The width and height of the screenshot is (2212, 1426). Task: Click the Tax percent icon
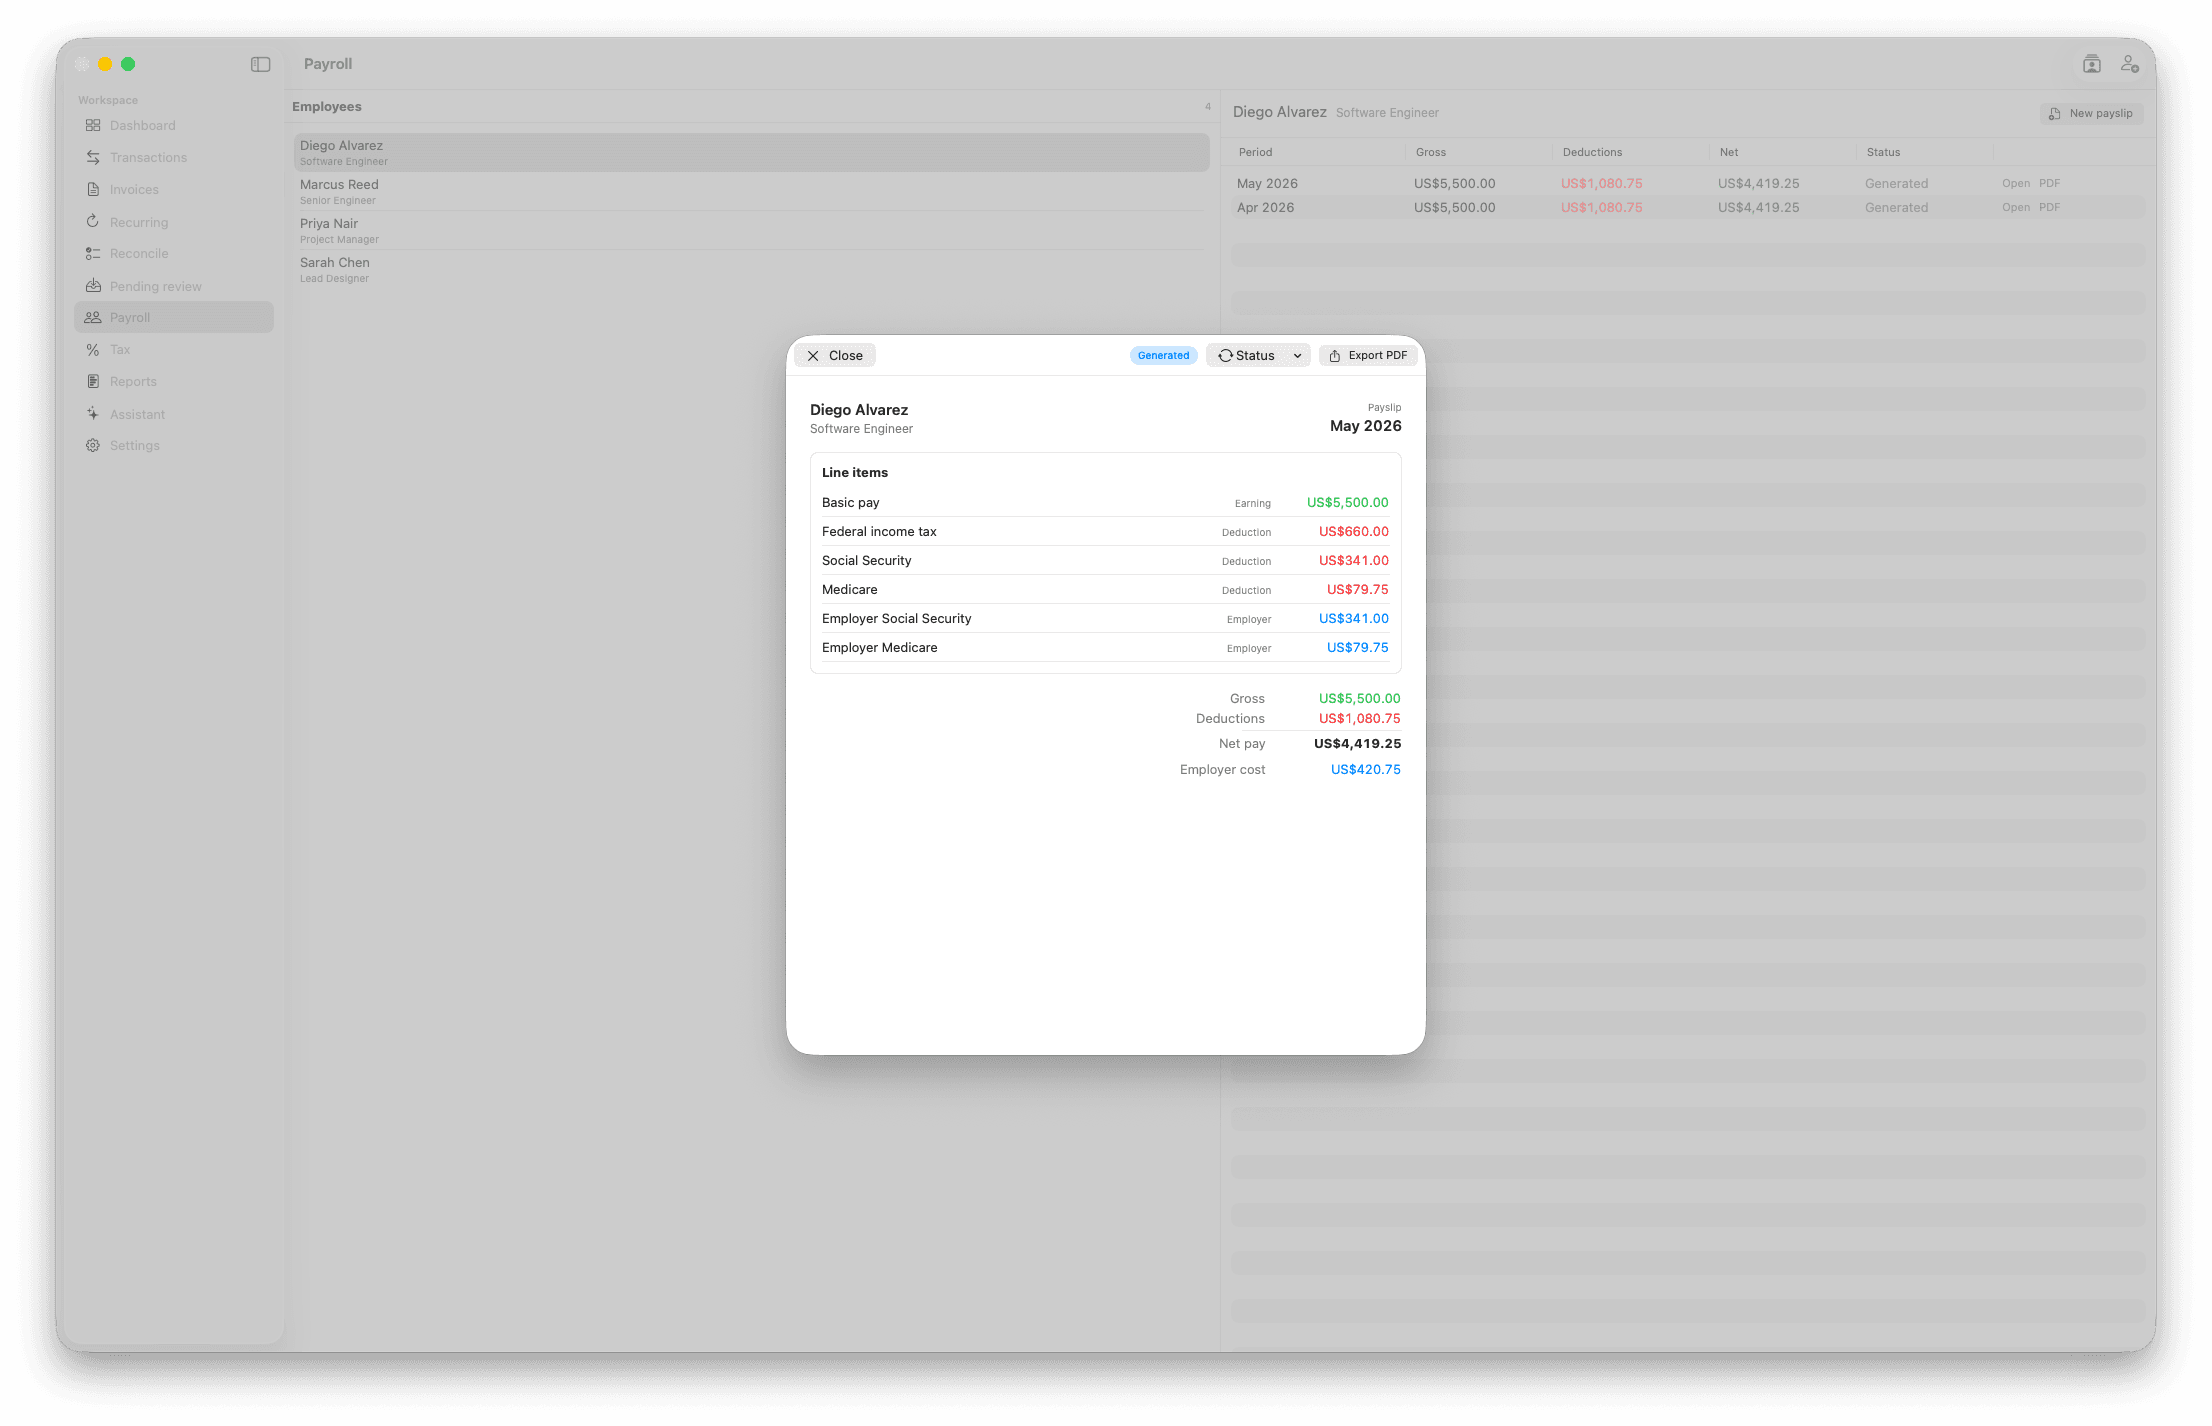coord(93,349)
